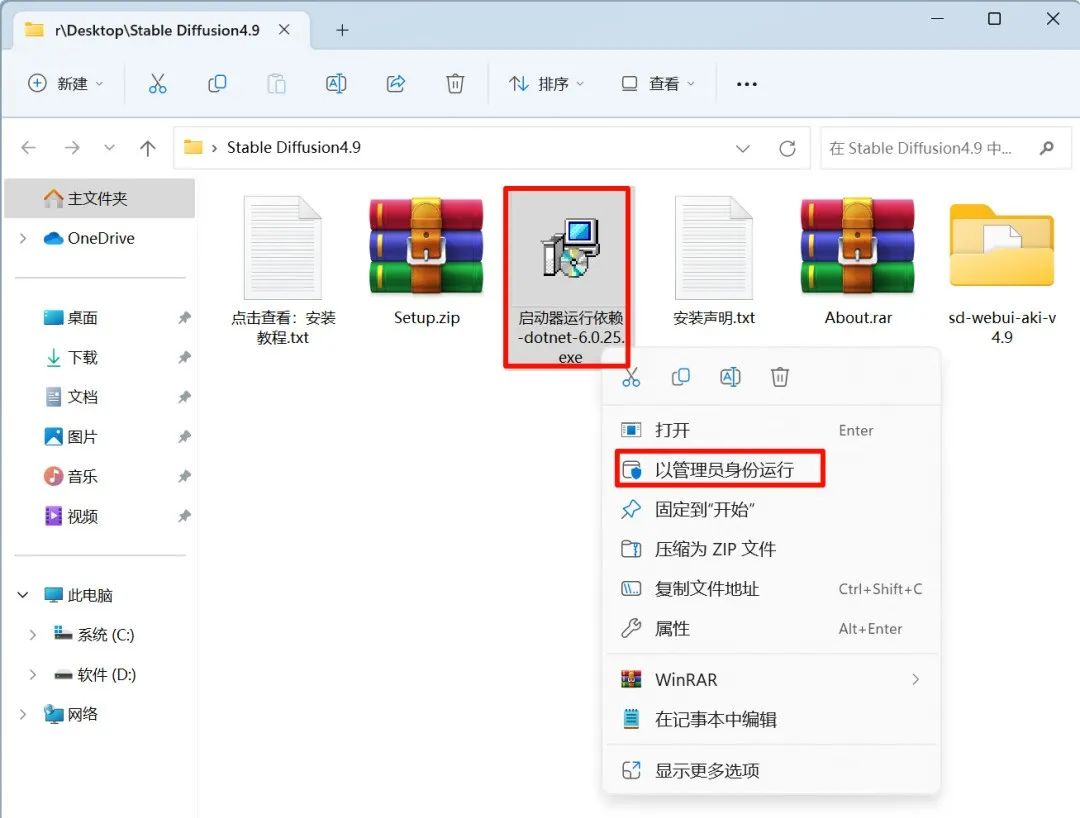The width and height of the screenshot is (1080, 818).
Task: Click the Delete icon atop the context menu
Action: click(780, 377)
